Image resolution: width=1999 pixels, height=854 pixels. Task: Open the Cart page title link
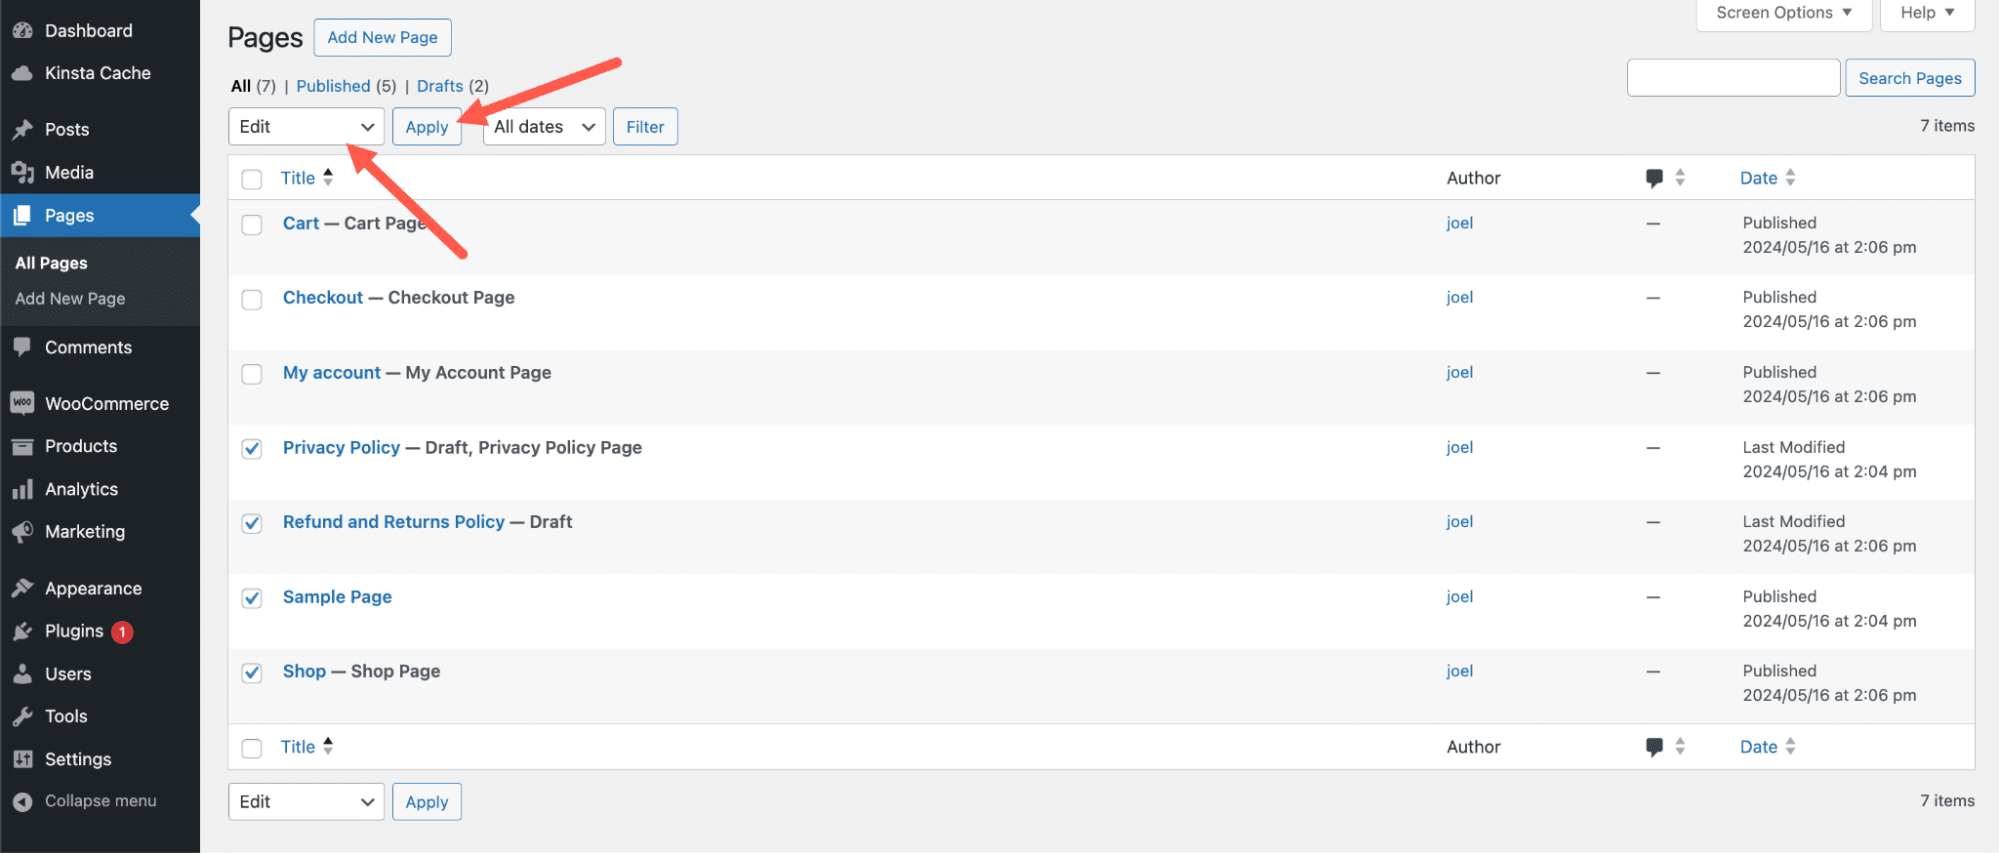click(301, 223)
